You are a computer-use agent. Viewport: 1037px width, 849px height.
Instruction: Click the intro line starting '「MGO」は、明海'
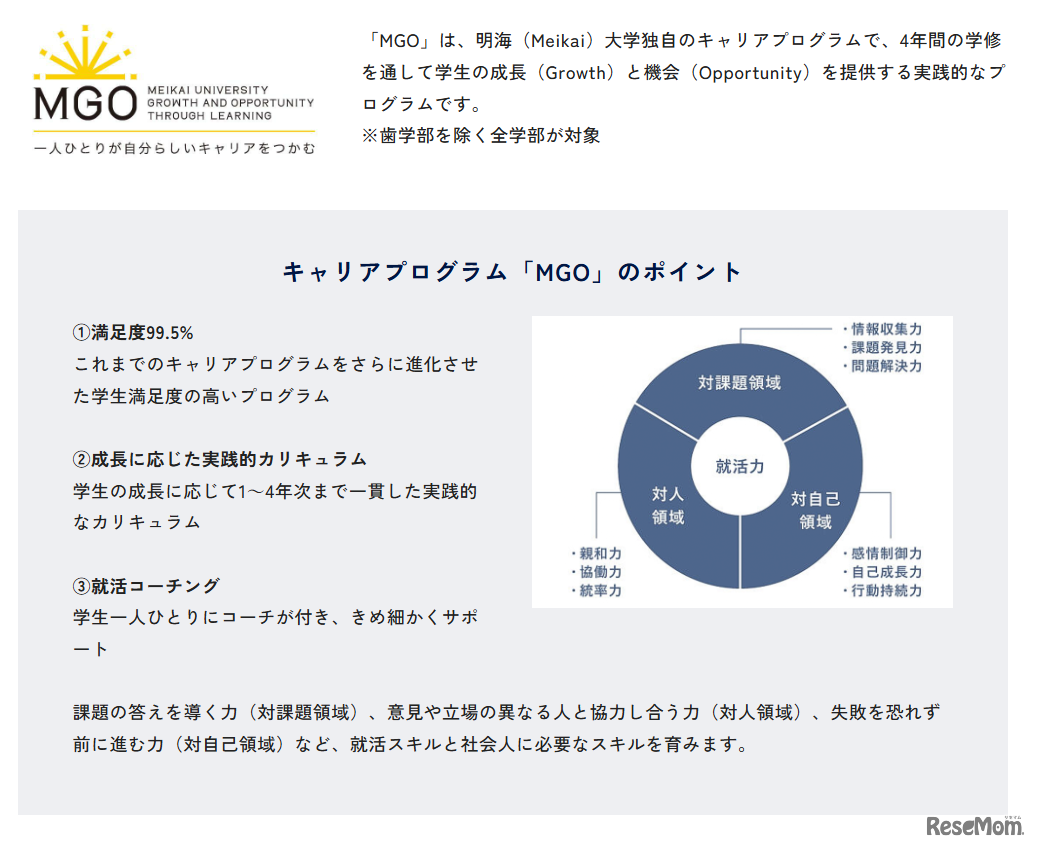(x=682, y=41)
